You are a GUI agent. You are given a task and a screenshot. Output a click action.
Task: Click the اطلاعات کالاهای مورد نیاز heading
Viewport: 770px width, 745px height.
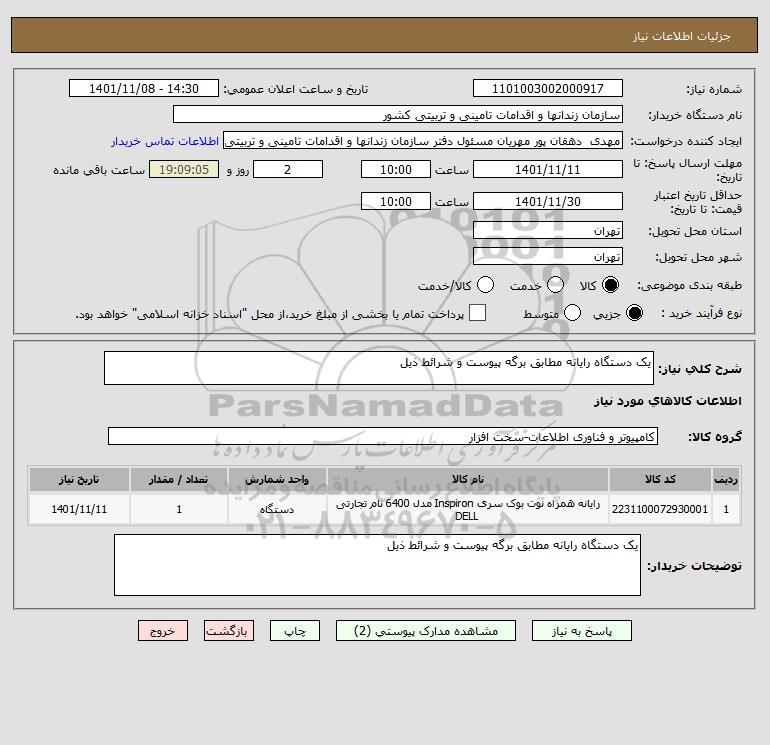[x=668, y=401]
